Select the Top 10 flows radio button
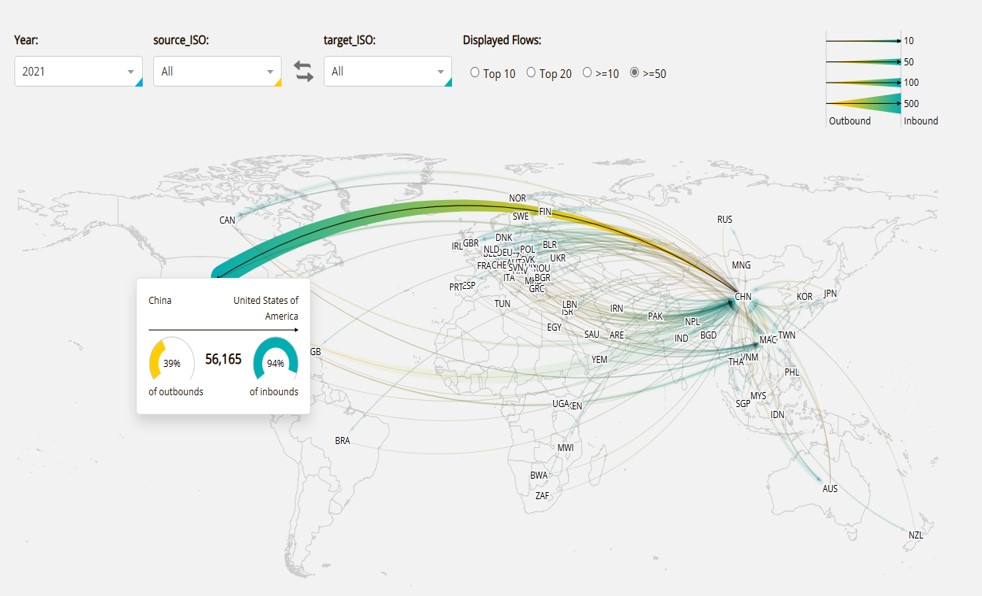The height and width of the screenshot is (596, 982). (x=475, y=73)
